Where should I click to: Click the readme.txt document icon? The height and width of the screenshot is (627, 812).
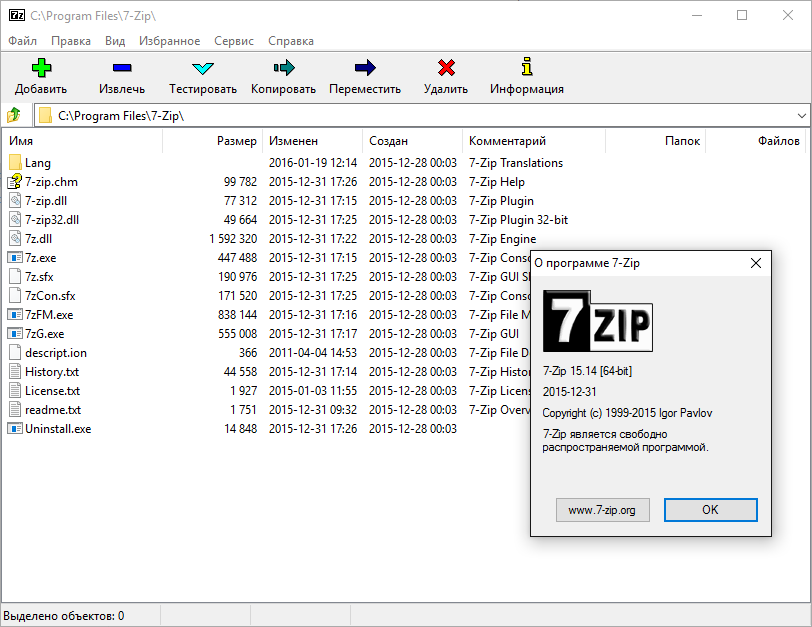pos(15,410)
